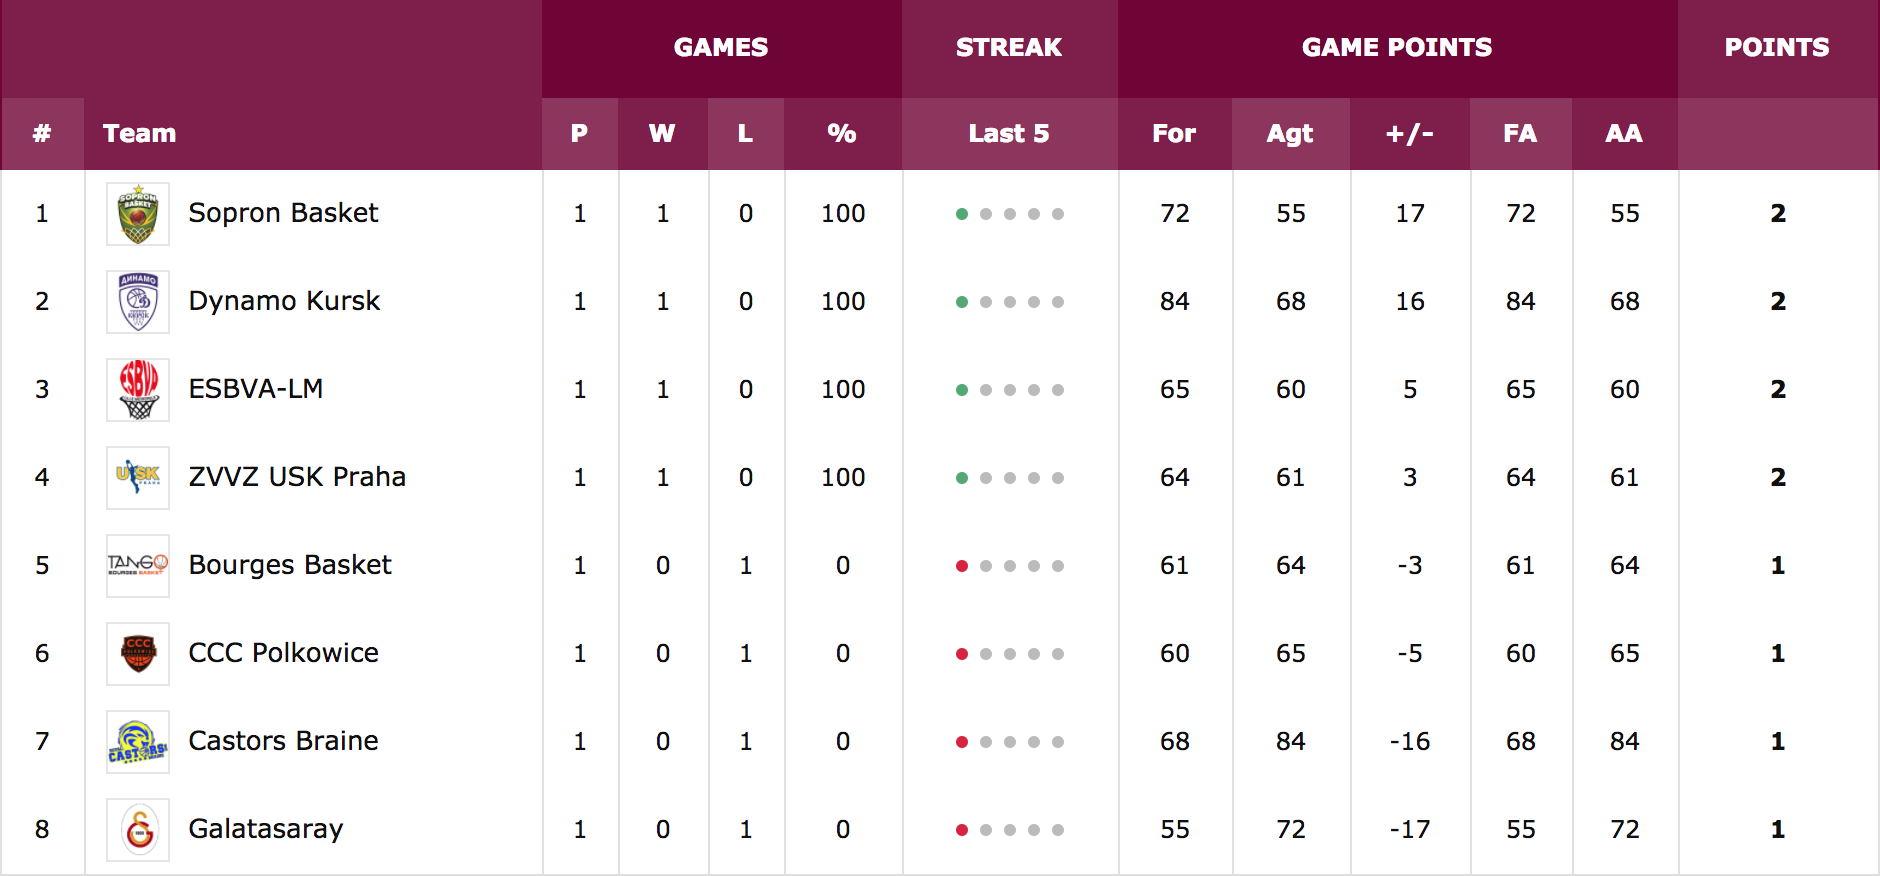Click the % win percentage column header
1880x876 pixels.
click(x=842, y=133)
